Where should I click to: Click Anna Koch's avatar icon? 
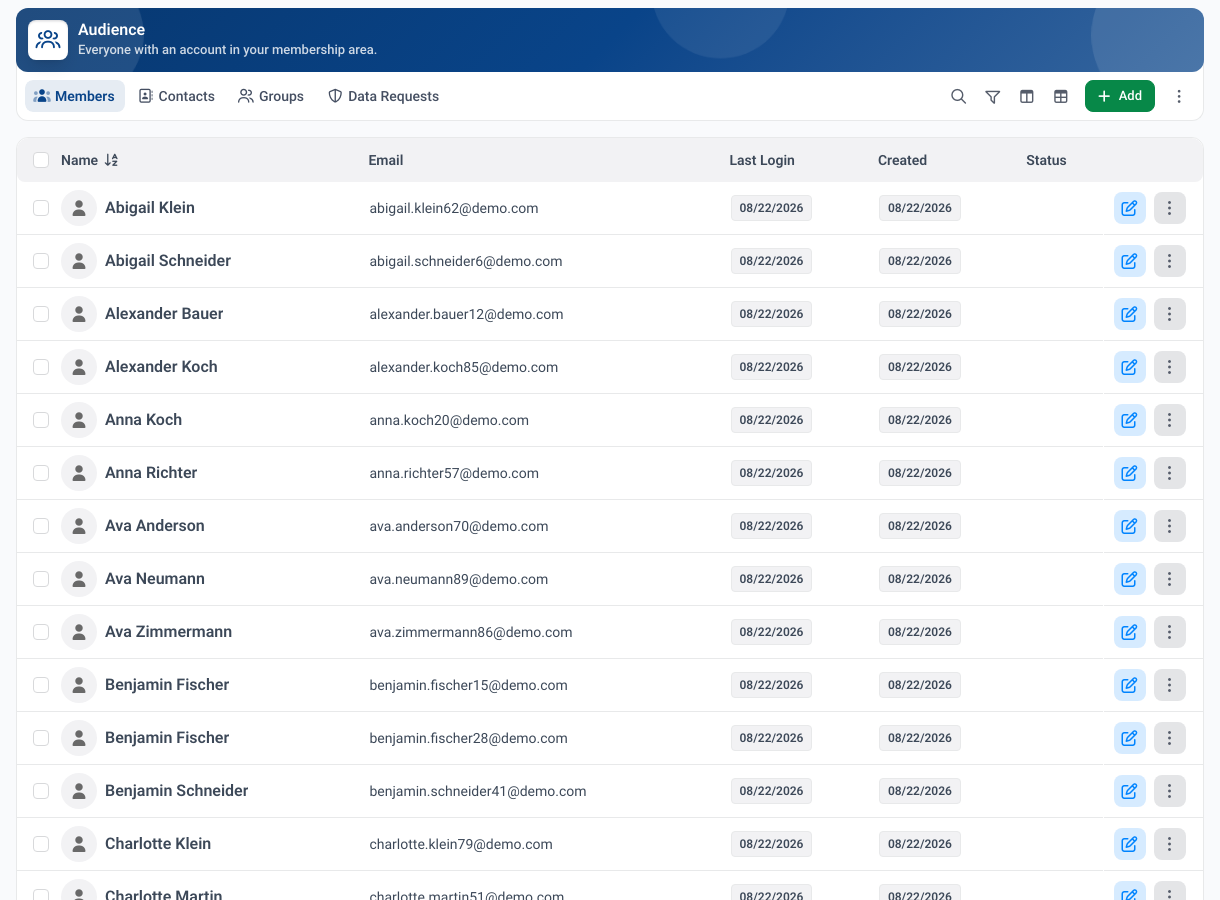point(79,420)
